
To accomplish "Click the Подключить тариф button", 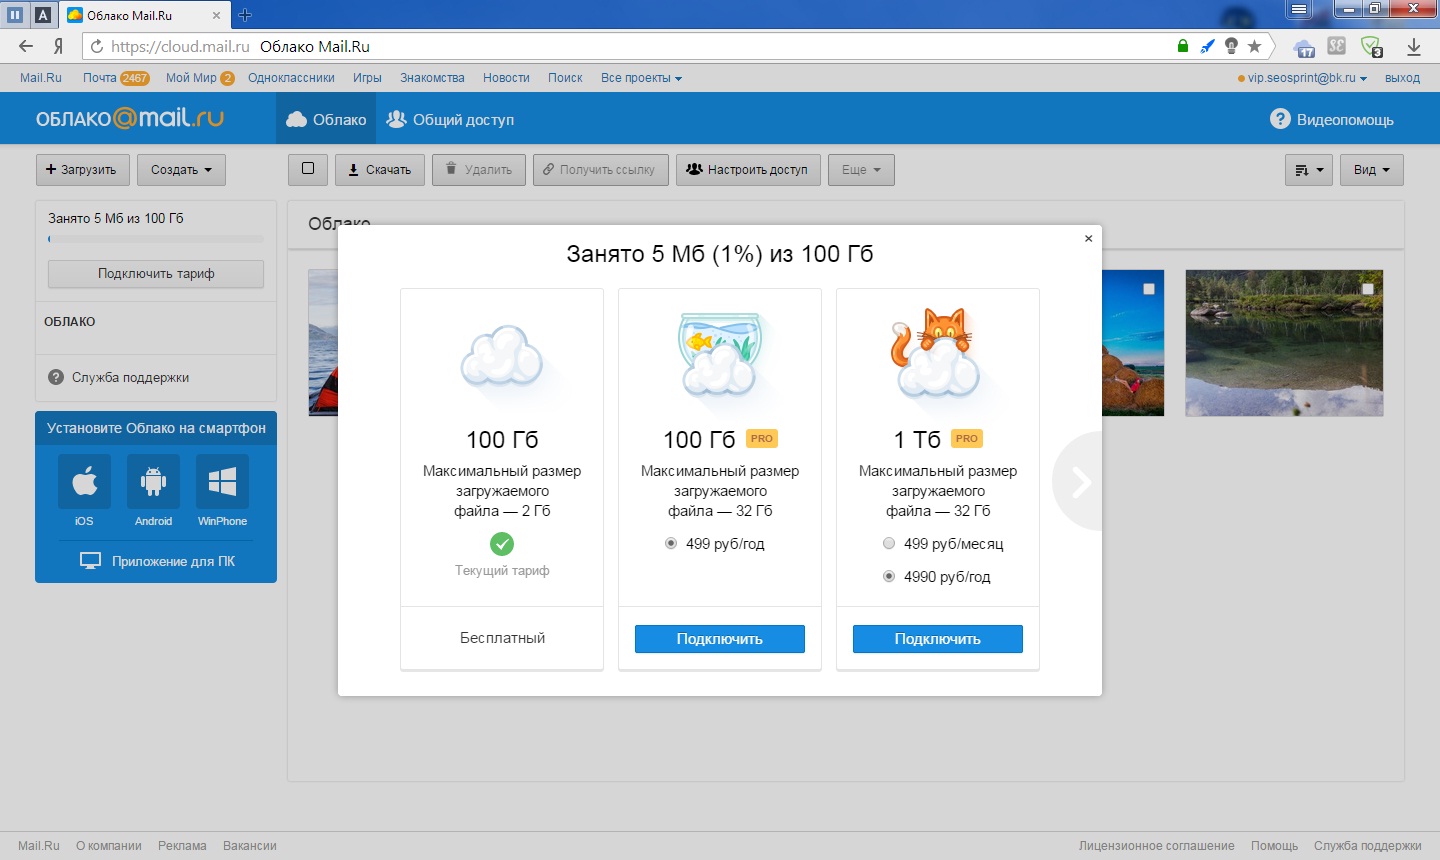I will [156, 273].
